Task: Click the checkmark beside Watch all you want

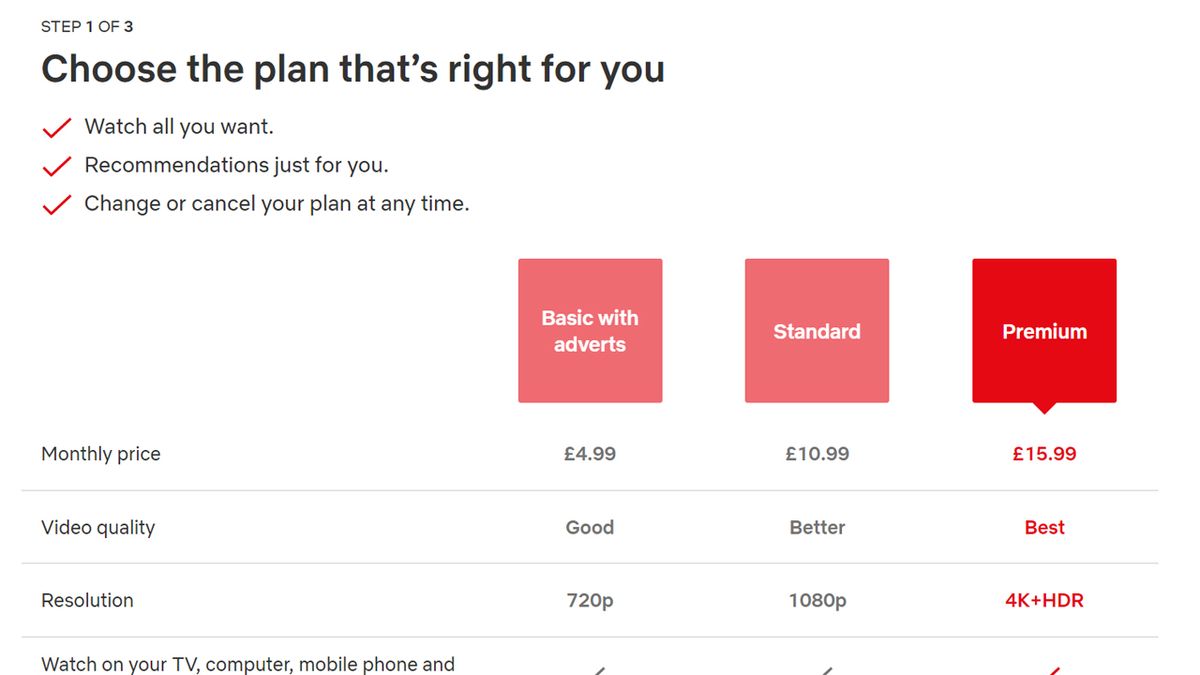Action: 56,127
